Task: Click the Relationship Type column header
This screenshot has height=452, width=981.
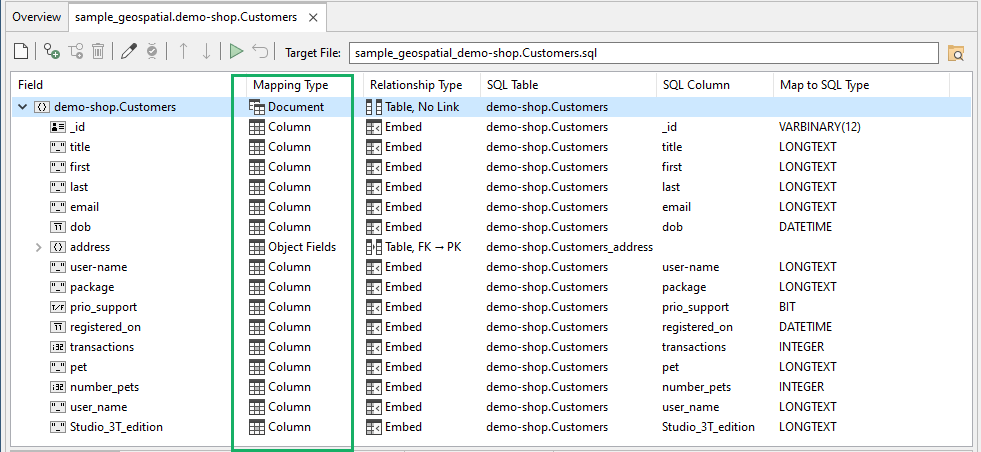Action: pyautogui.click(x=415, y=85)
